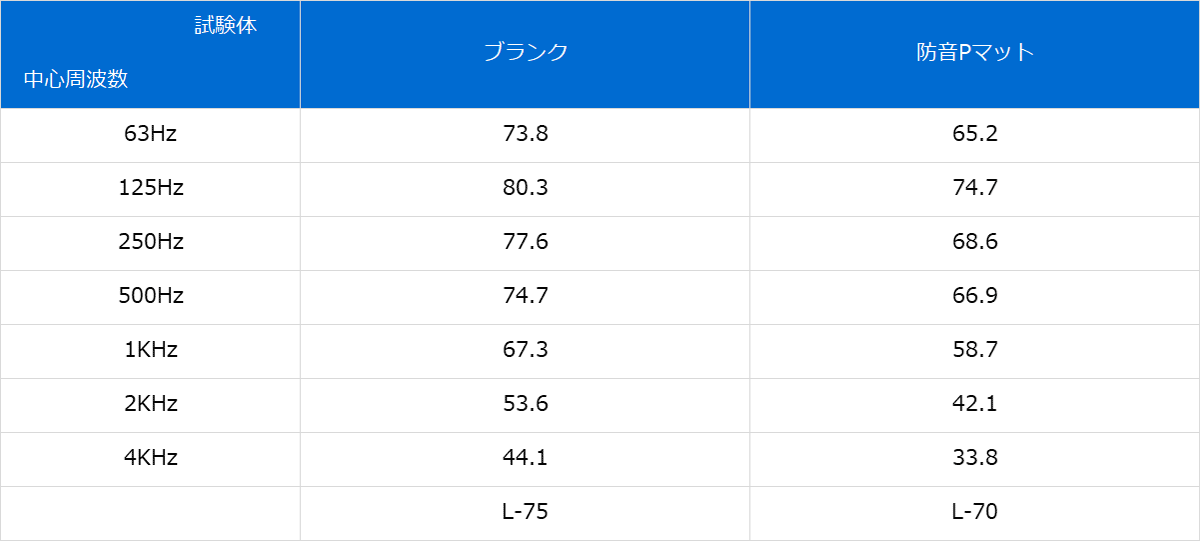
Task: Click the 53.6 value cell
Action: pyautogui.click(x=525, y=404)
